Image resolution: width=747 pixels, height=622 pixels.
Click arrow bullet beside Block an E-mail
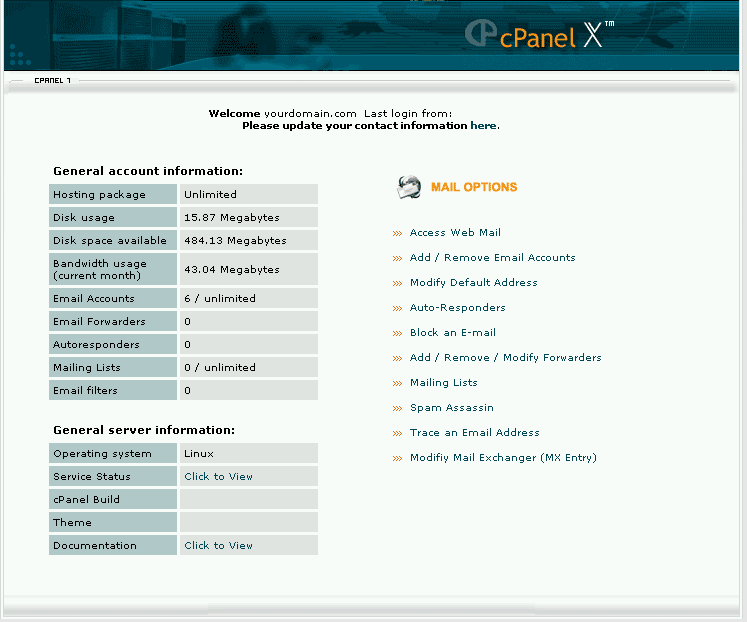(397, 333)
